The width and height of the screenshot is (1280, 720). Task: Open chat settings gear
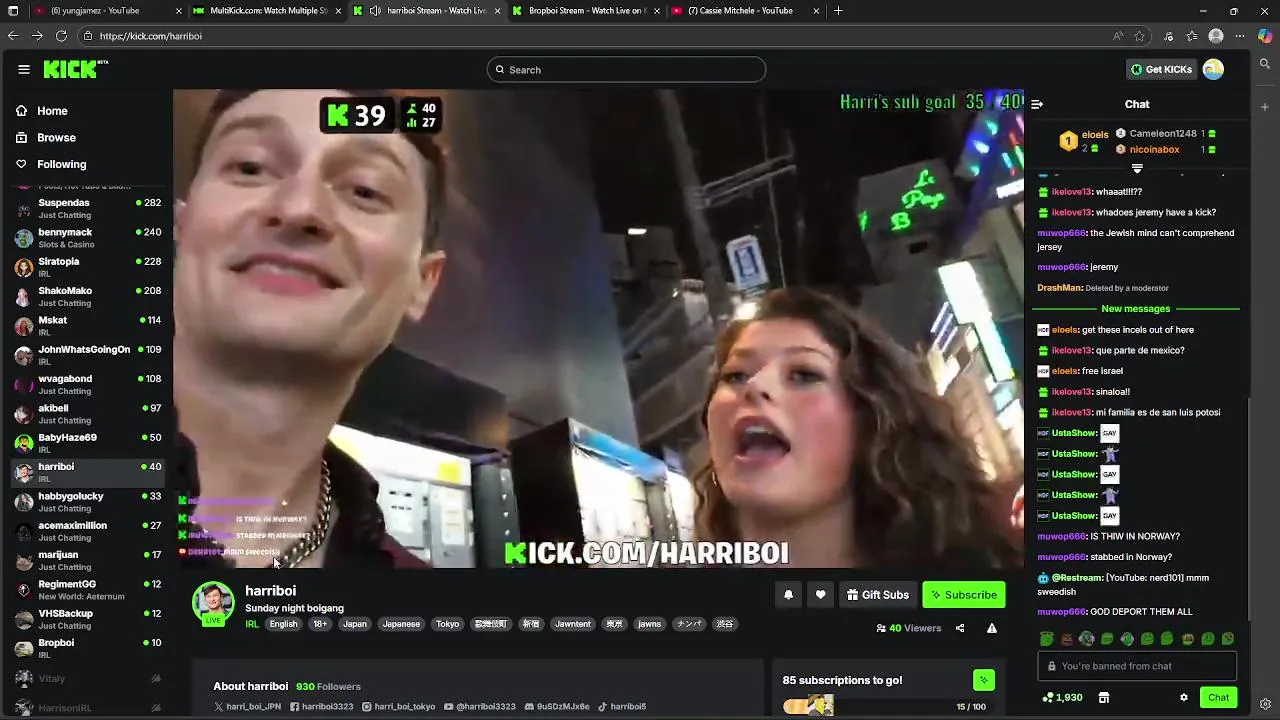pos(1184,697)
